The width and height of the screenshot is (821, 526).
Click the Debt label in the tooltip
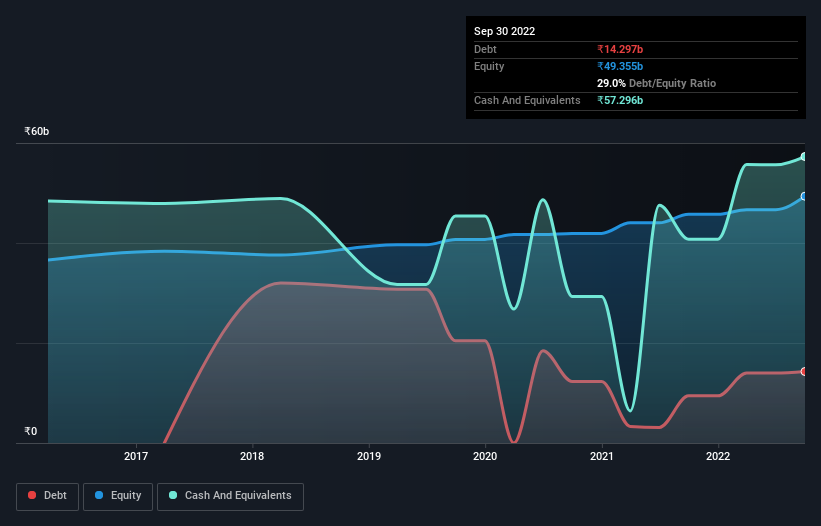[485, 49]
